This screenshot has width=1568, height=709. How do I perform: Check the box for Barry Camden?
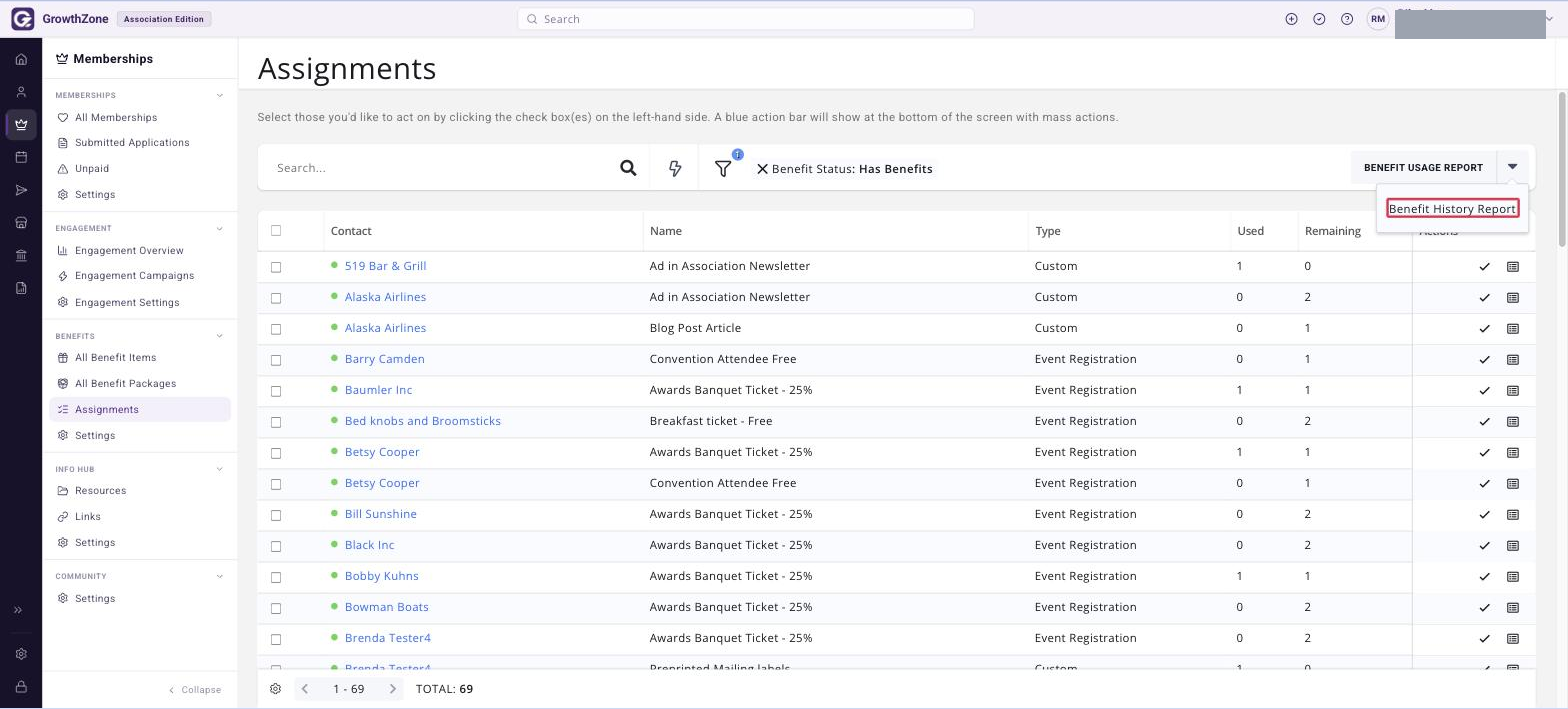pos(276,360)
